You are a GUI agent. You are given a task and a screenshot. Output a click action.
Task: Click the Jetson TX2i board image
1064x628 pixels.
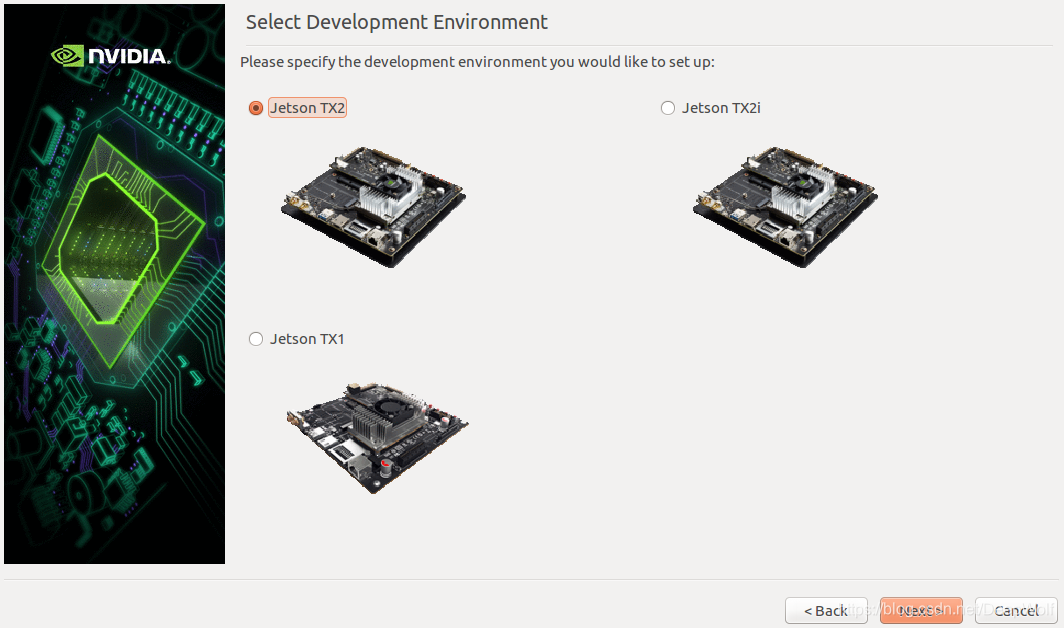[785, 206]
